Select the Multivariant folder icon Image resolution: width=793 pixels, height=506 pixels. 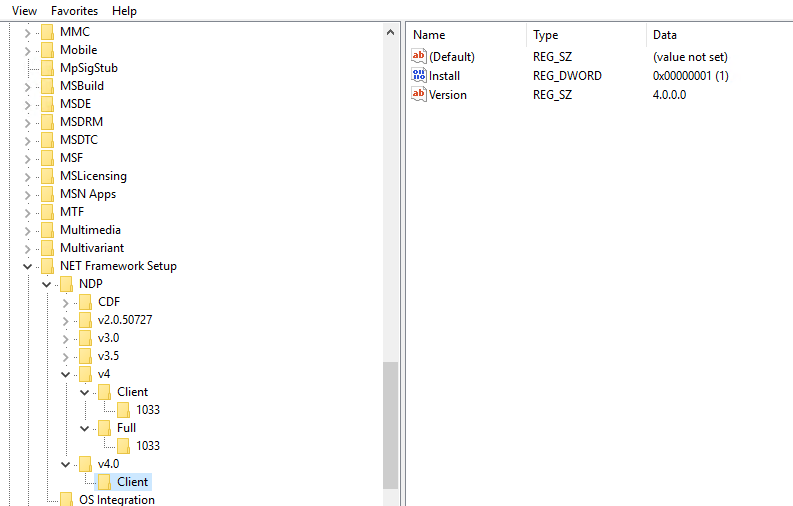coord(48,248)
